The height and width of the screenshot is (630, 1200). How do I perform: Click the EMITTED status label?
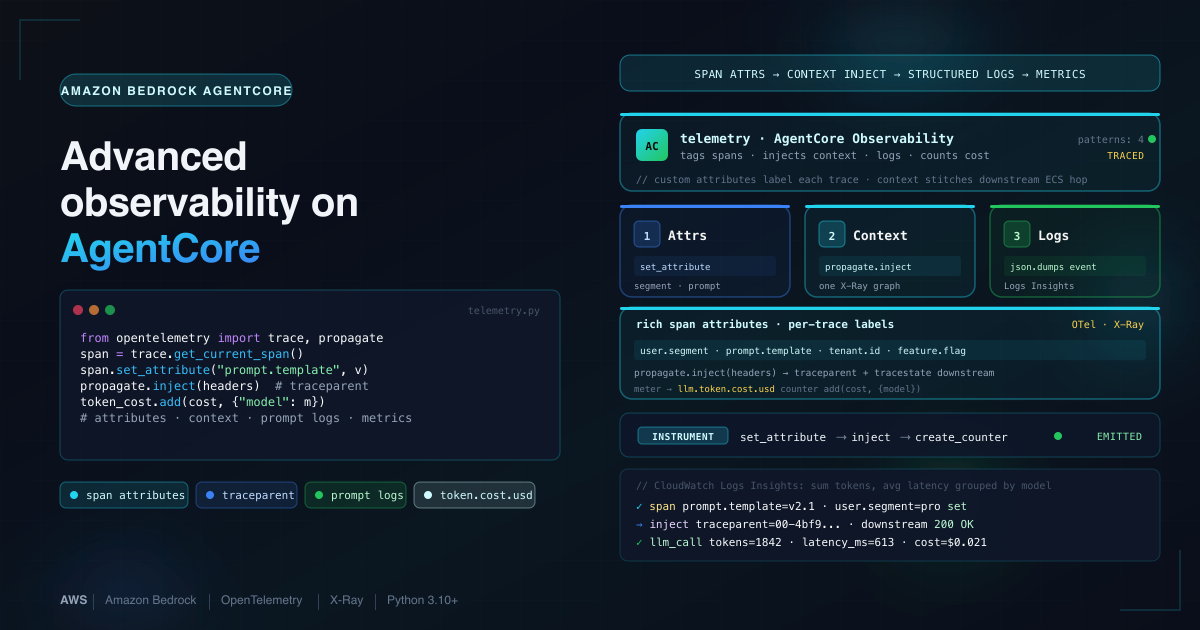click(1120, 437)
